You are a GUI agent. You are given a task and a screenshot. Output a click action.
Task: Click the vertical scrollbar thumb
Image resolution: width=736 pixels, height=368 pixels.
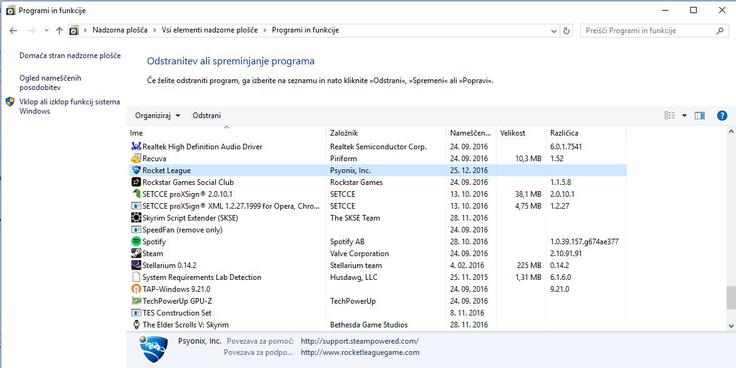[x=731, y=298]
